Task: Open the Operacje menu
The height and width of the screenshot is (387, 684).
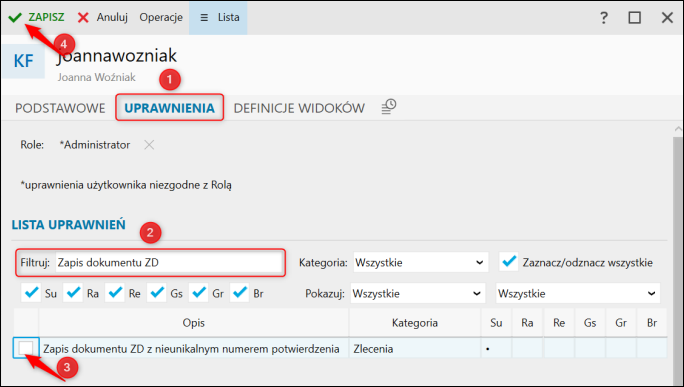Action: click(x=161, y=17)
